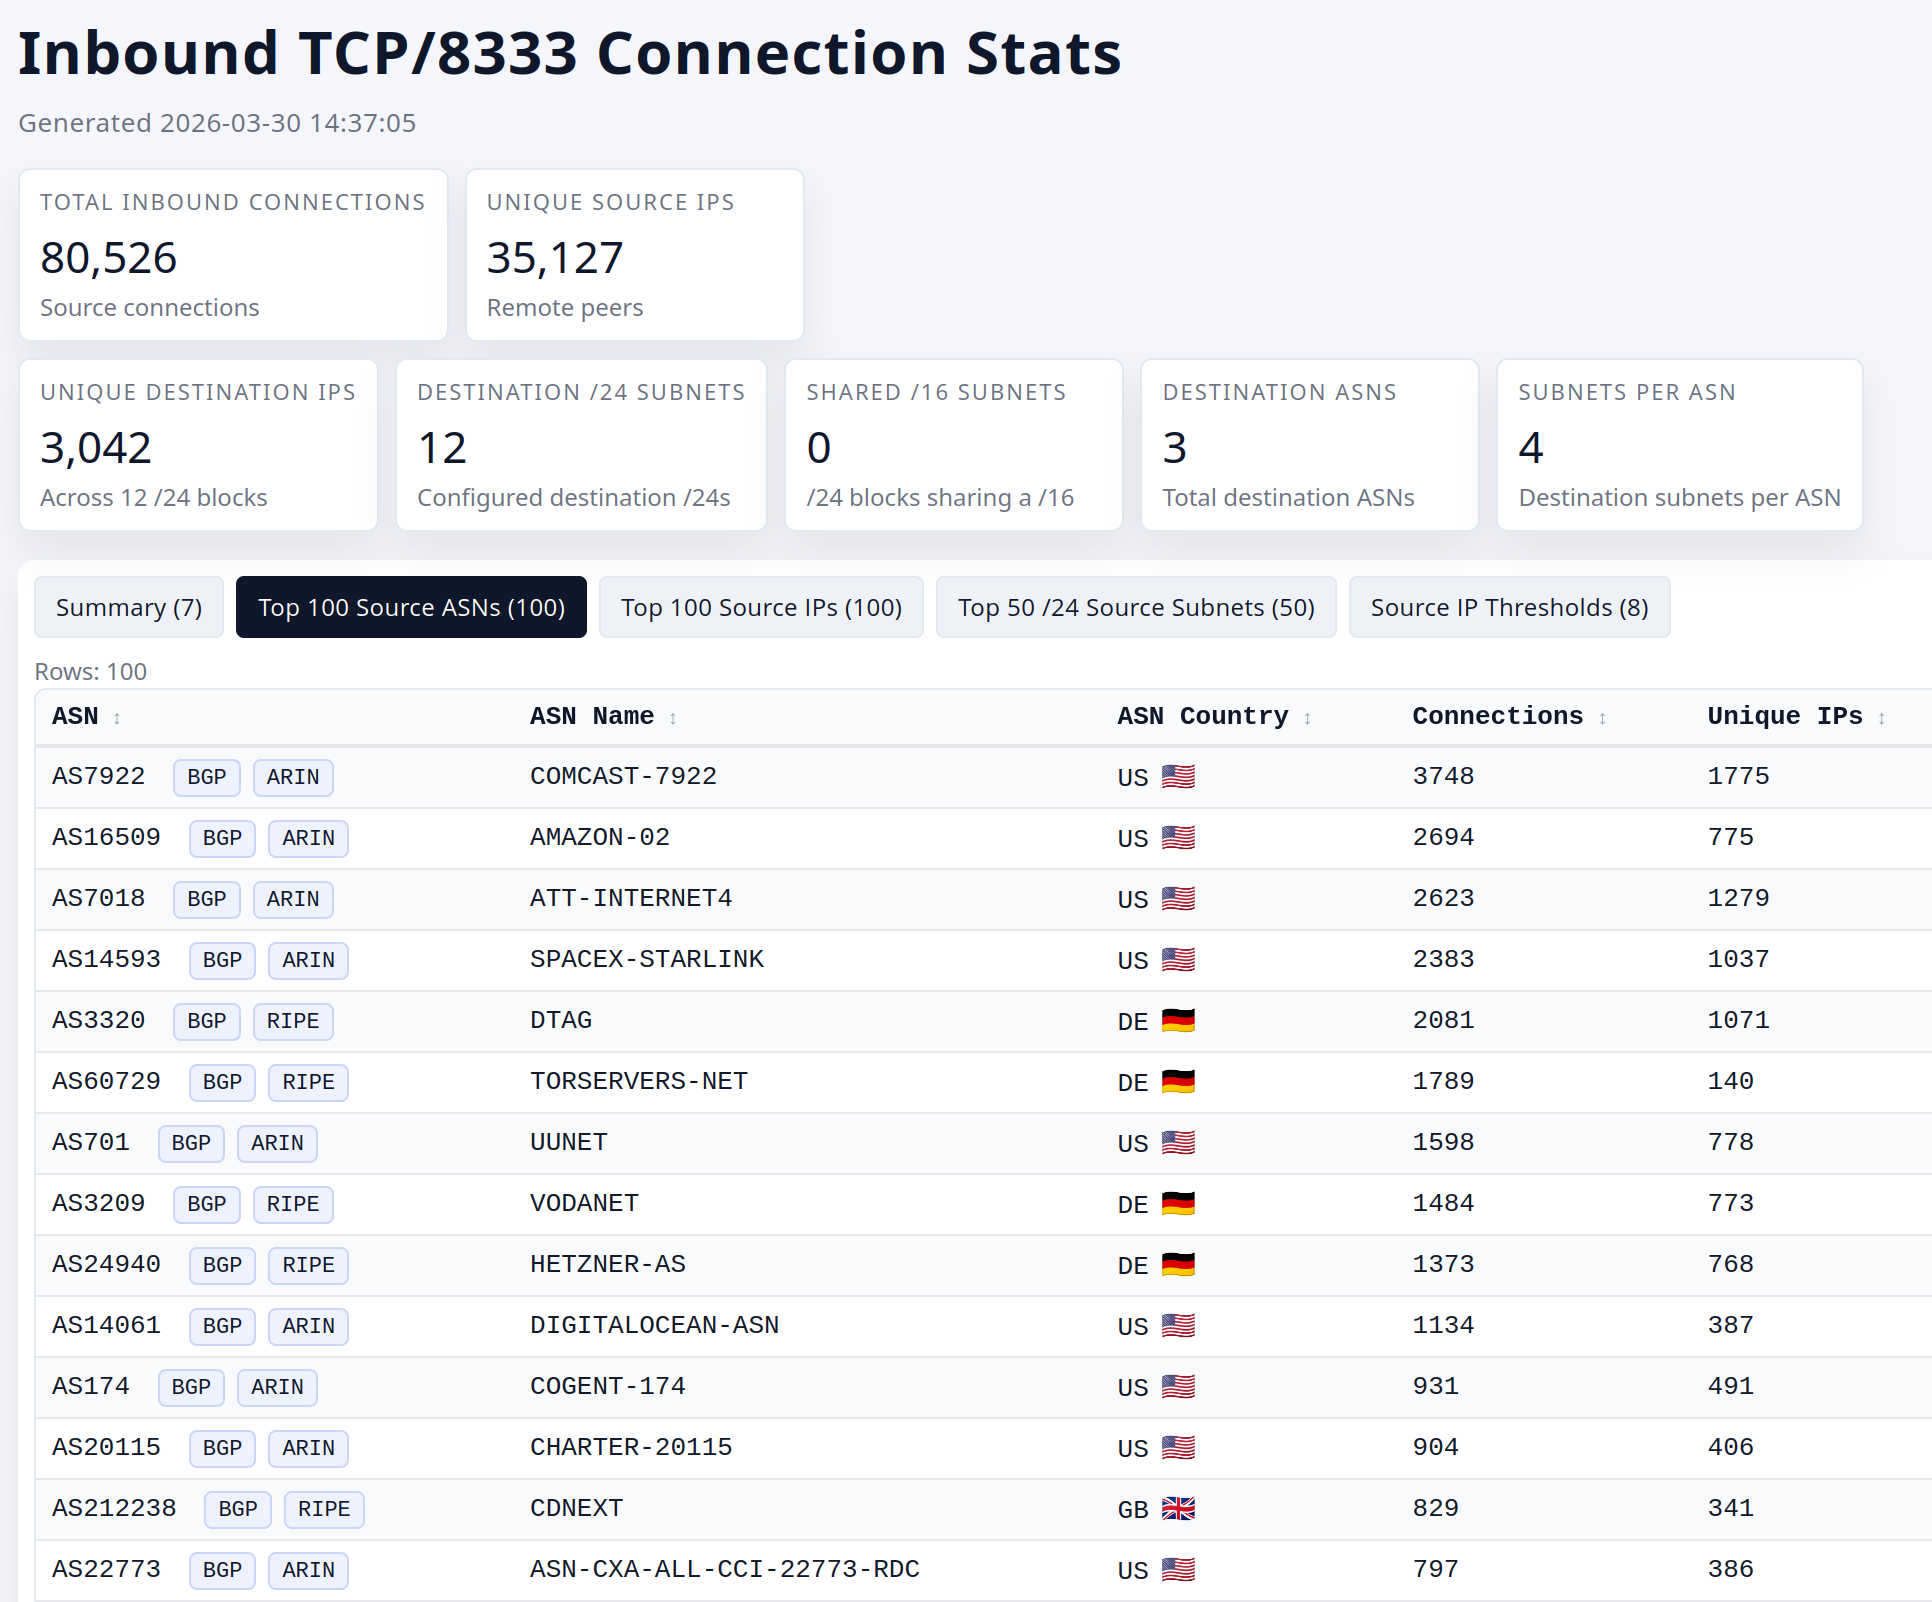Switch to Top 100 Source IPs tab
1932x1602 pixels.
[761, 608]
